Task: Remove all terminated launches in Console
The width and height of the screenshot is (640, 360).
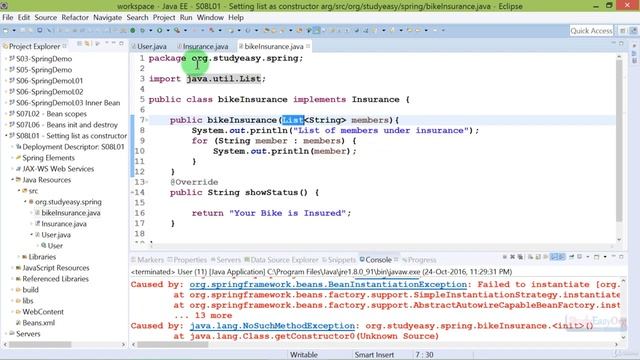Action: [x=520, y=257]
